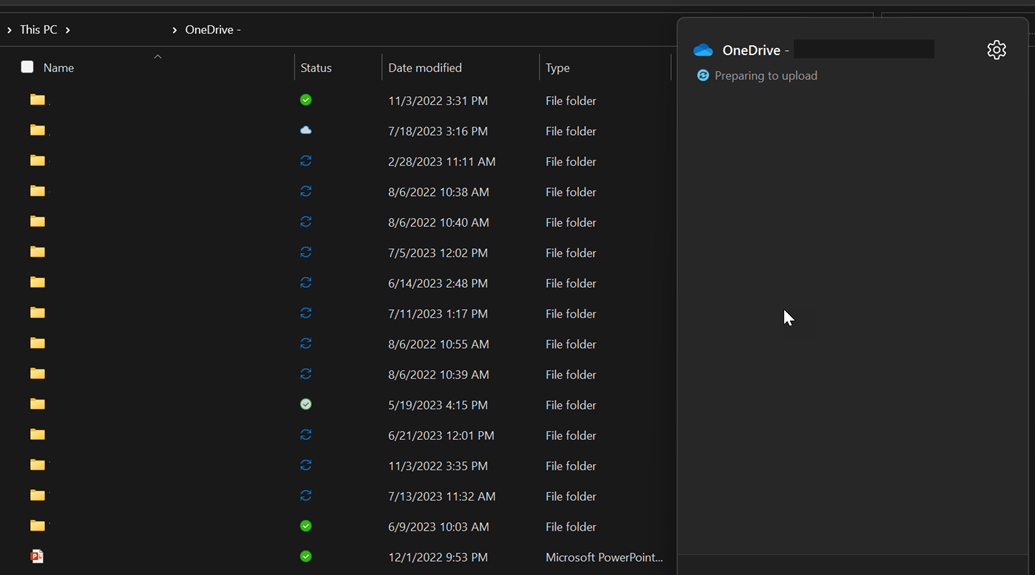Click the OneDrive cloud logo in the flyout

tap(703, 50)
